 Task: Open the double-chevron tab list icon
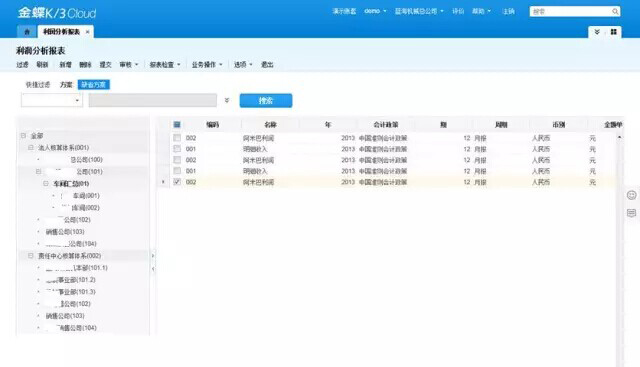tap(597, 32)
